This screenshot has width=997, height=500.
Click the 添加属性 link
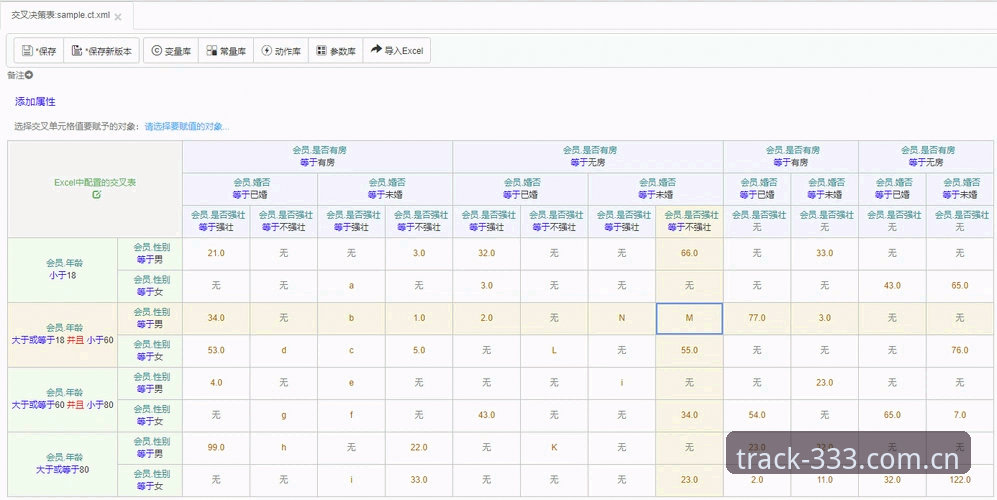(35, 102)
